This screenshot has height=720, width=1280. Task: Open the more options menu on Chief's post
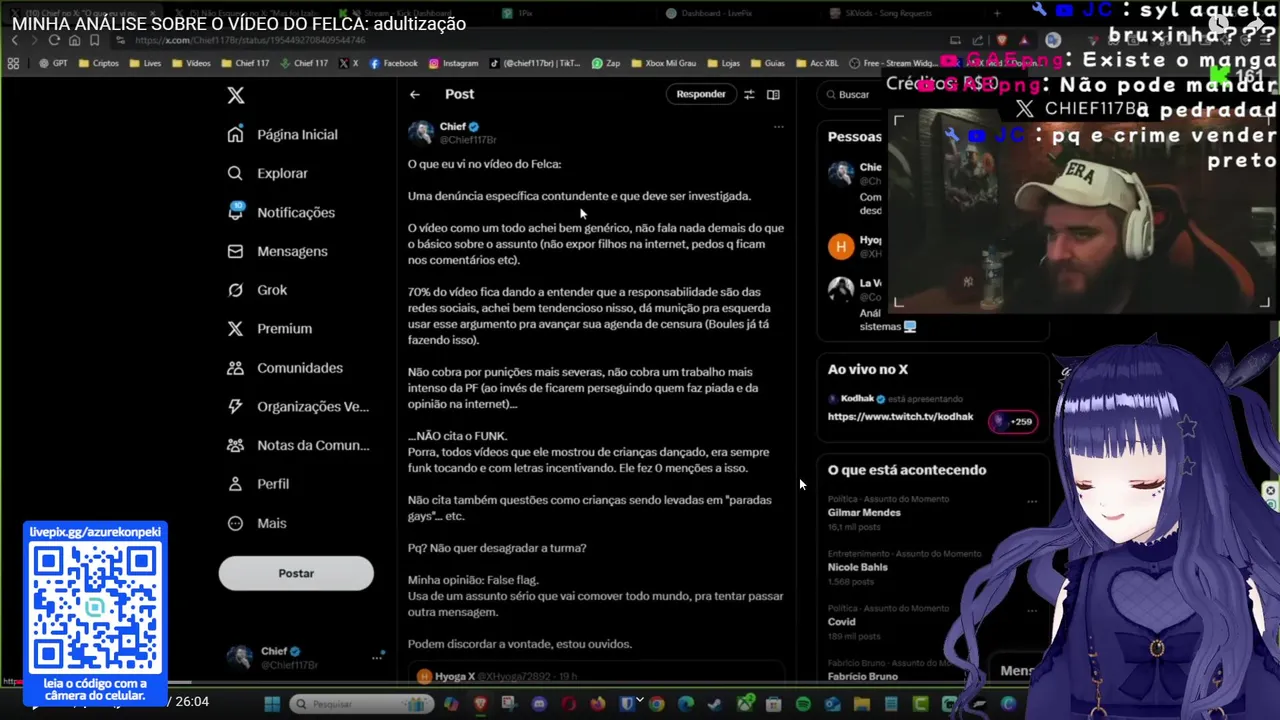778,127
